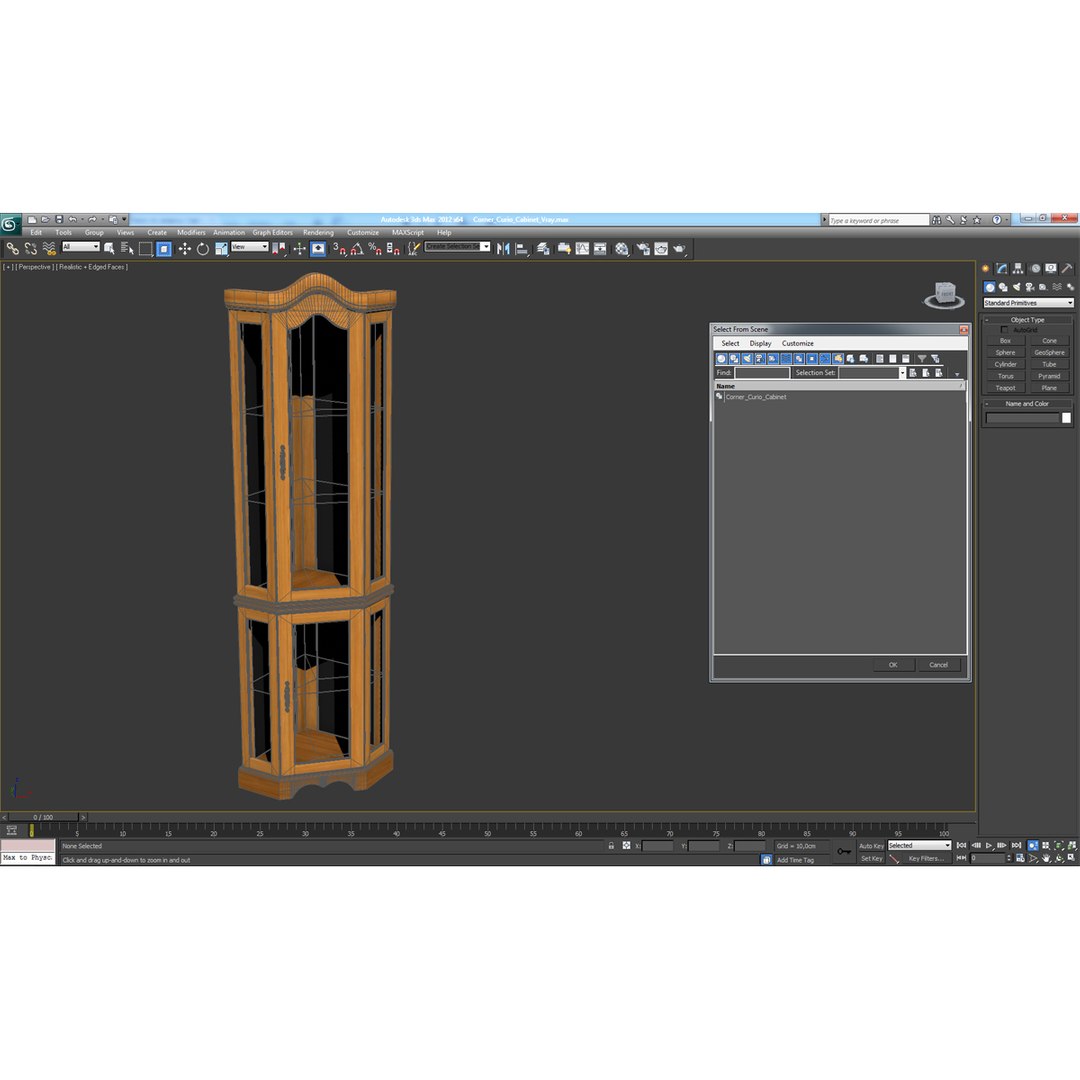Screen dimensions: 1080x1080
Task: Click the object color swatch
Action: point(1066,418)
